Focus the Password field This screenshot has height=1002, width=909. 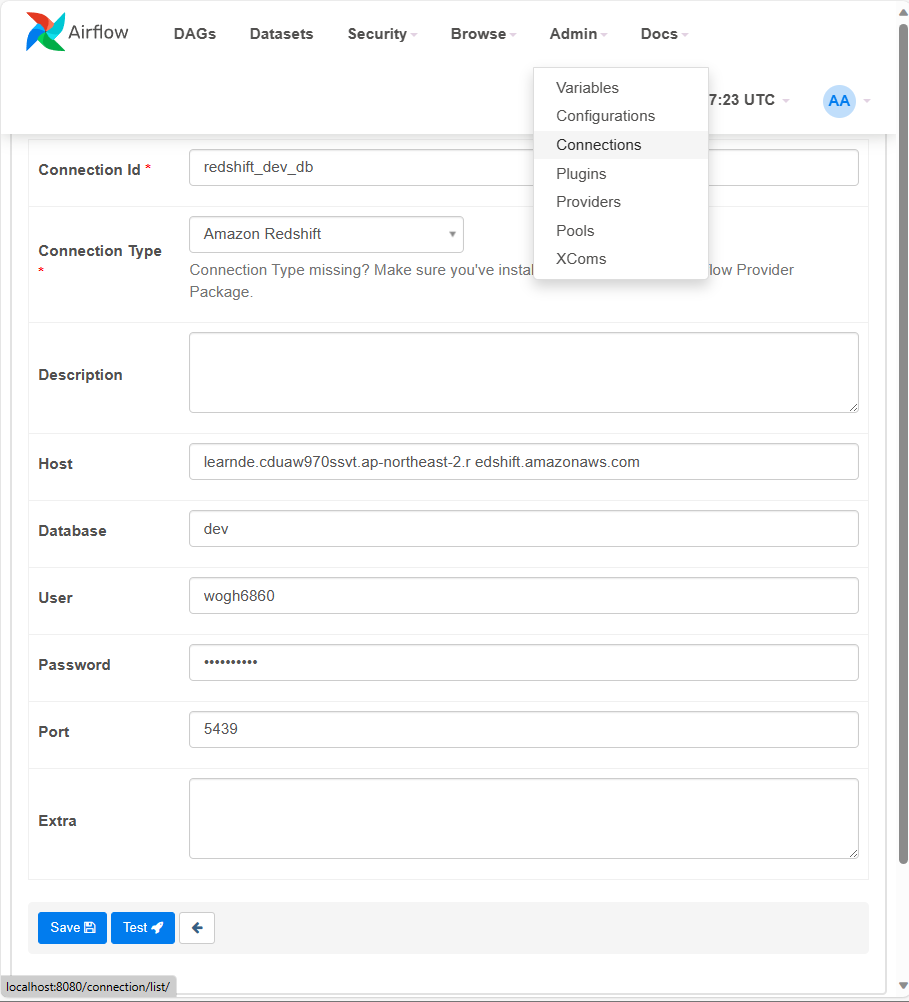524,663
